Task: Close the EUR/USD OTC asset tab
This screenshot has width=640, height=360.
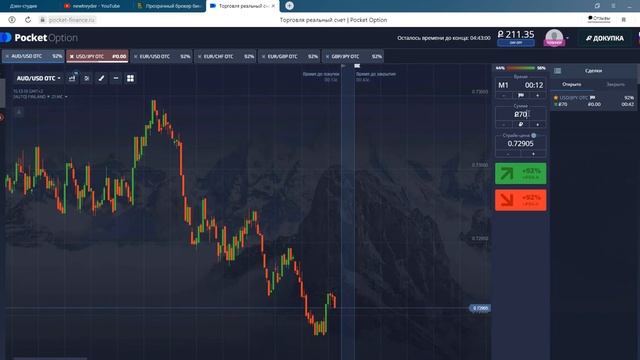Action: [x=136, y=56]
